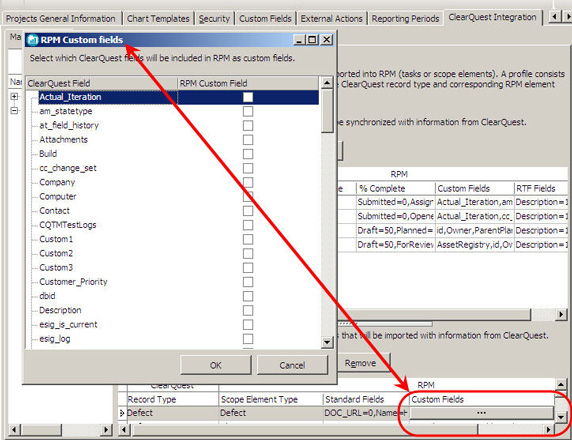Tick the Custom1 checkbox

[248, 239]
